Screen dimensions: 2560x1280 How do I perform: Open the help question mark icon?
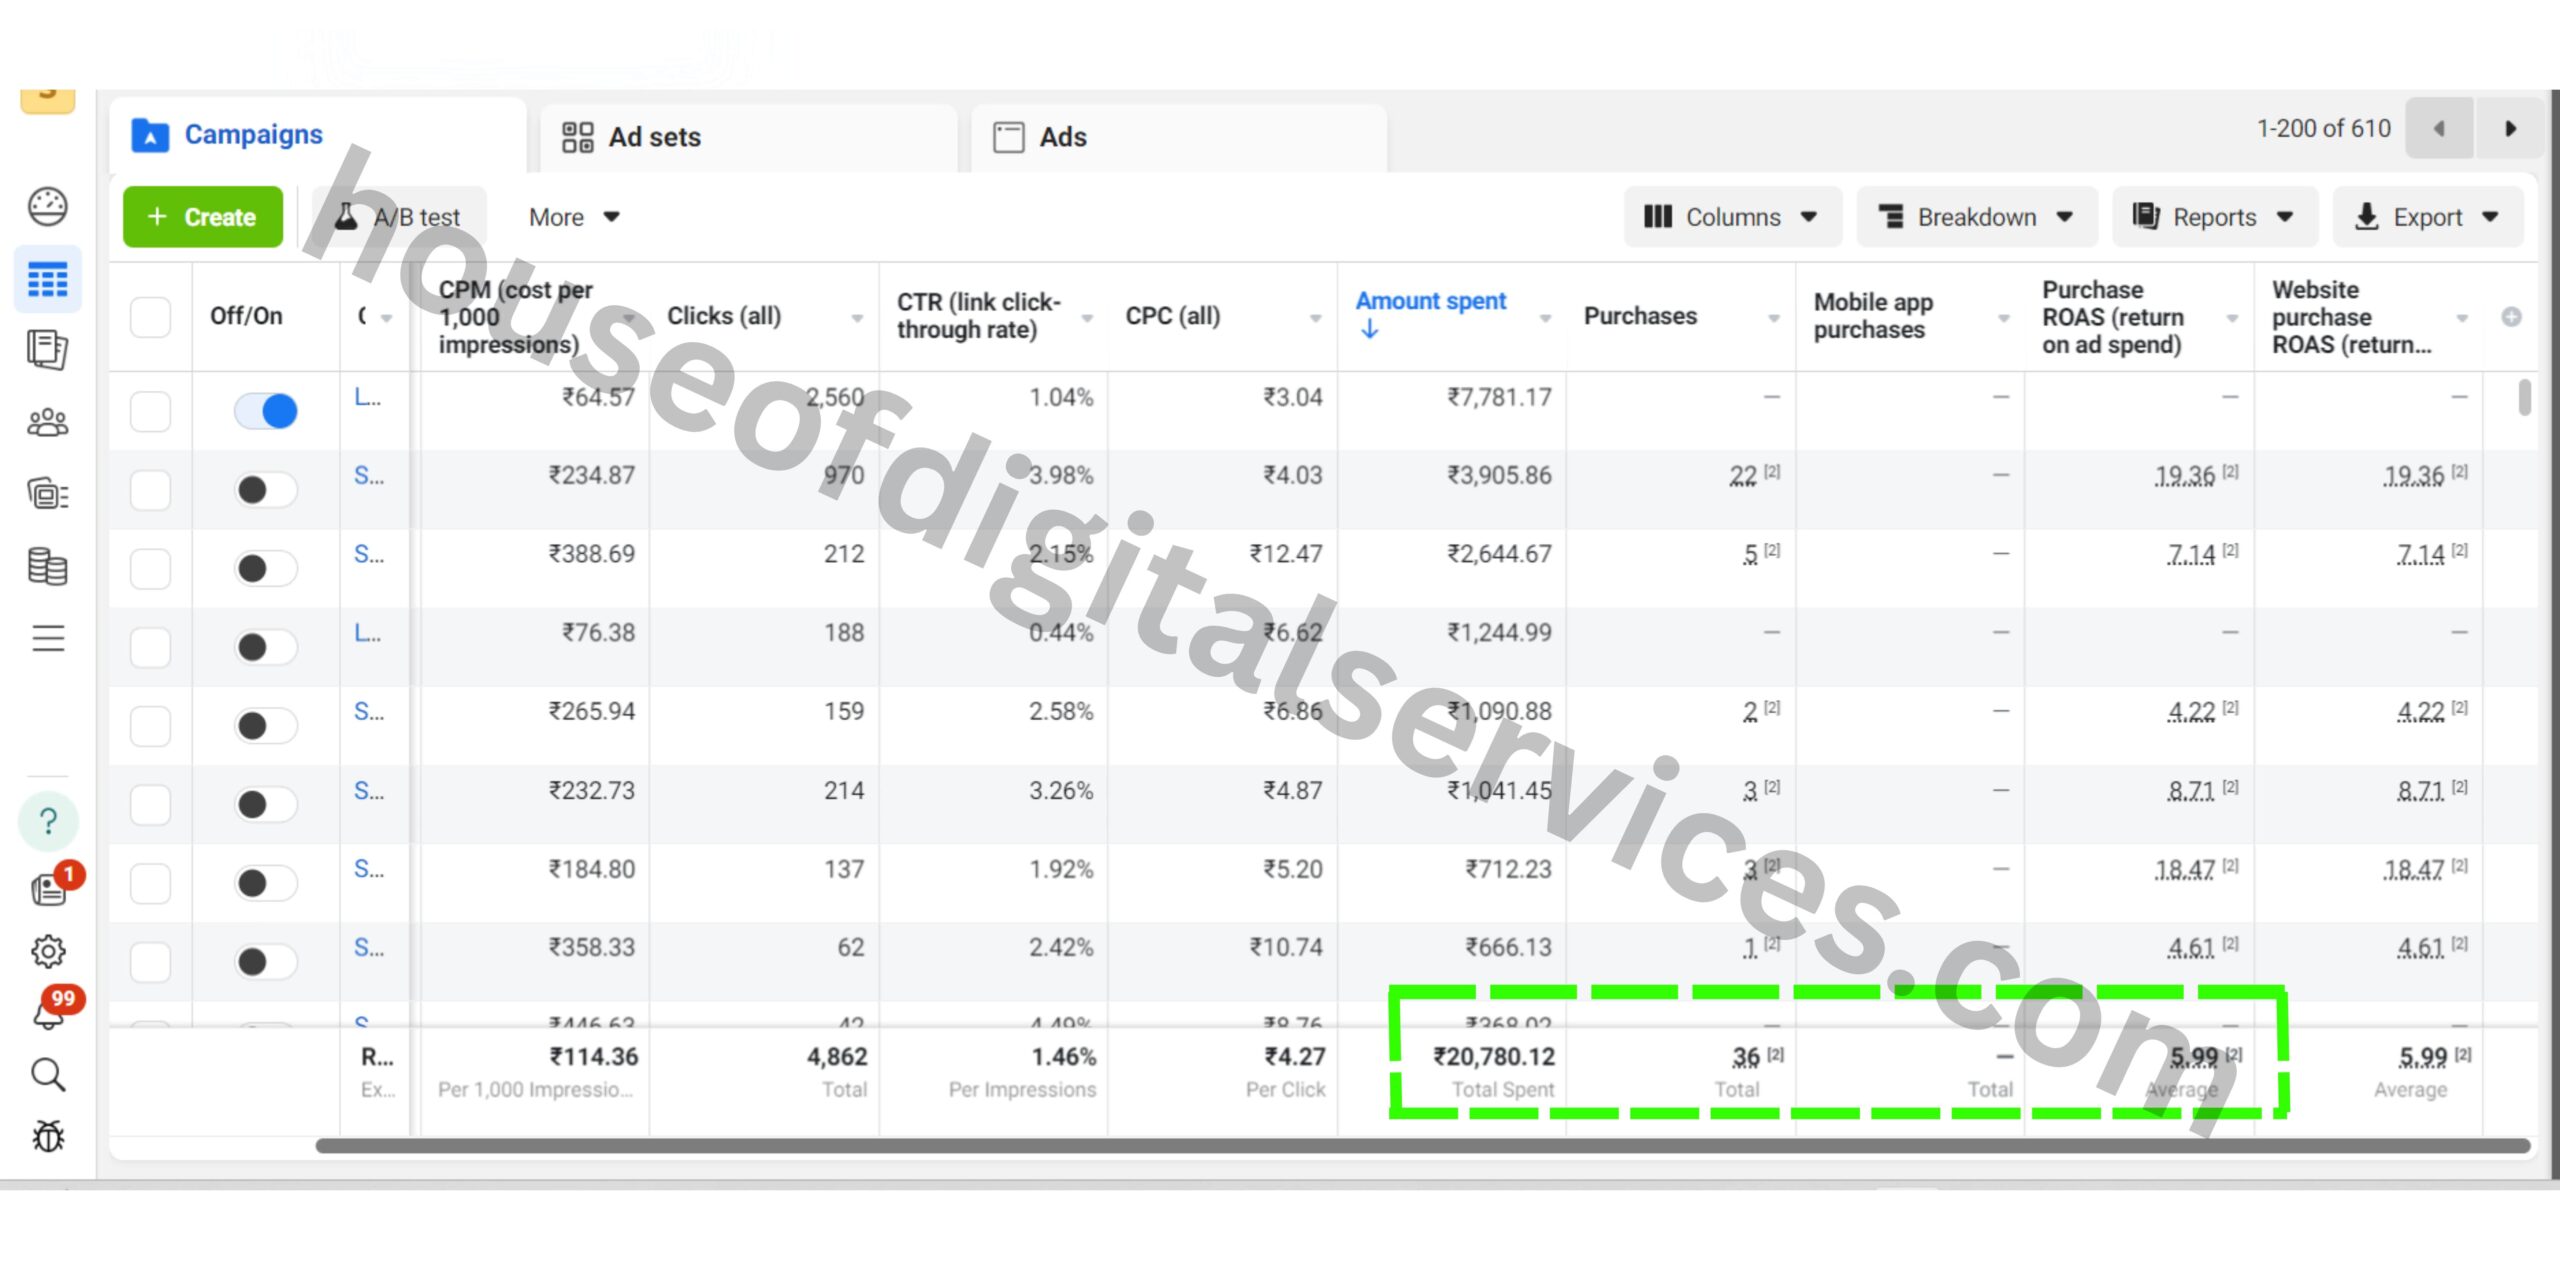pos(47,821)
